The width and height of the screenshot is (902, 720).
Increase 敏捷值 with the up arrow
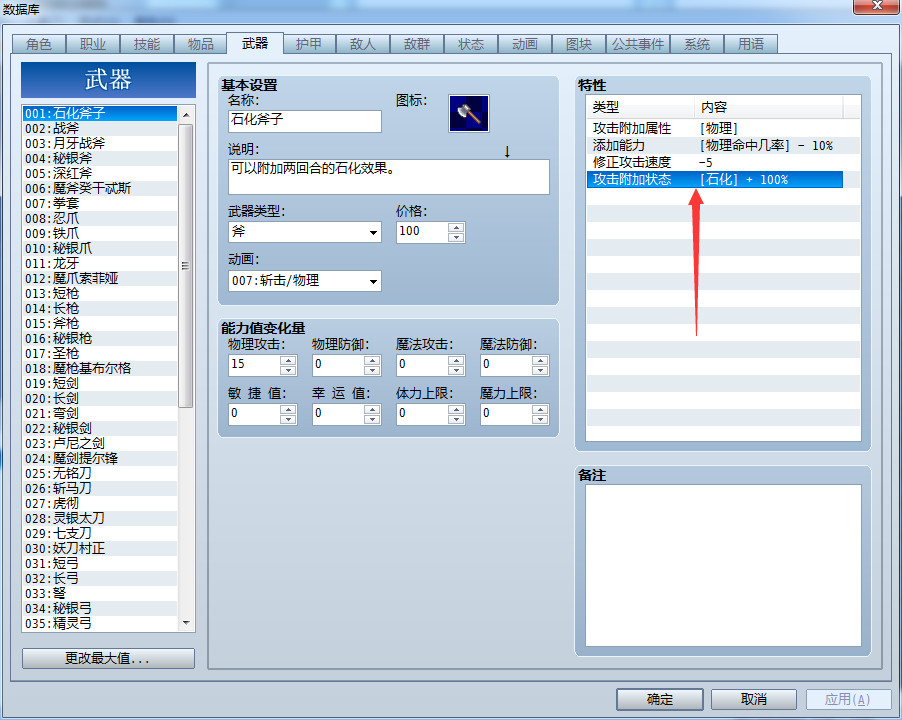(x=288, y=409)
